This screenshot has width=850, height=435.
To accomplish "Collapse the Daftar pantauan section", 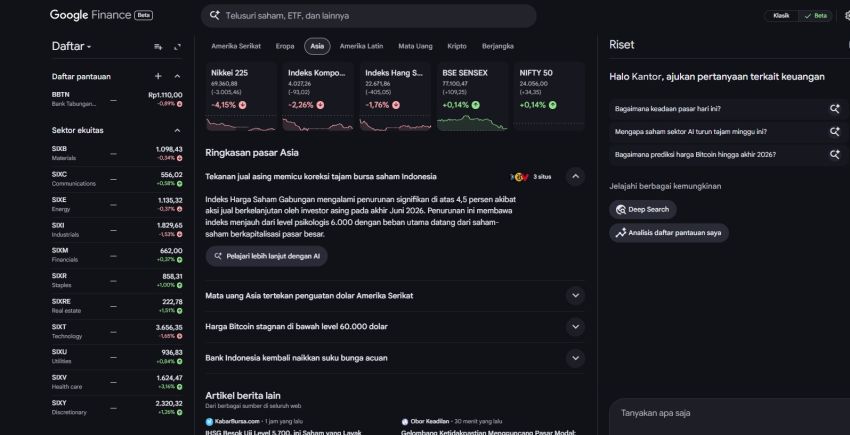I will 177,76.
